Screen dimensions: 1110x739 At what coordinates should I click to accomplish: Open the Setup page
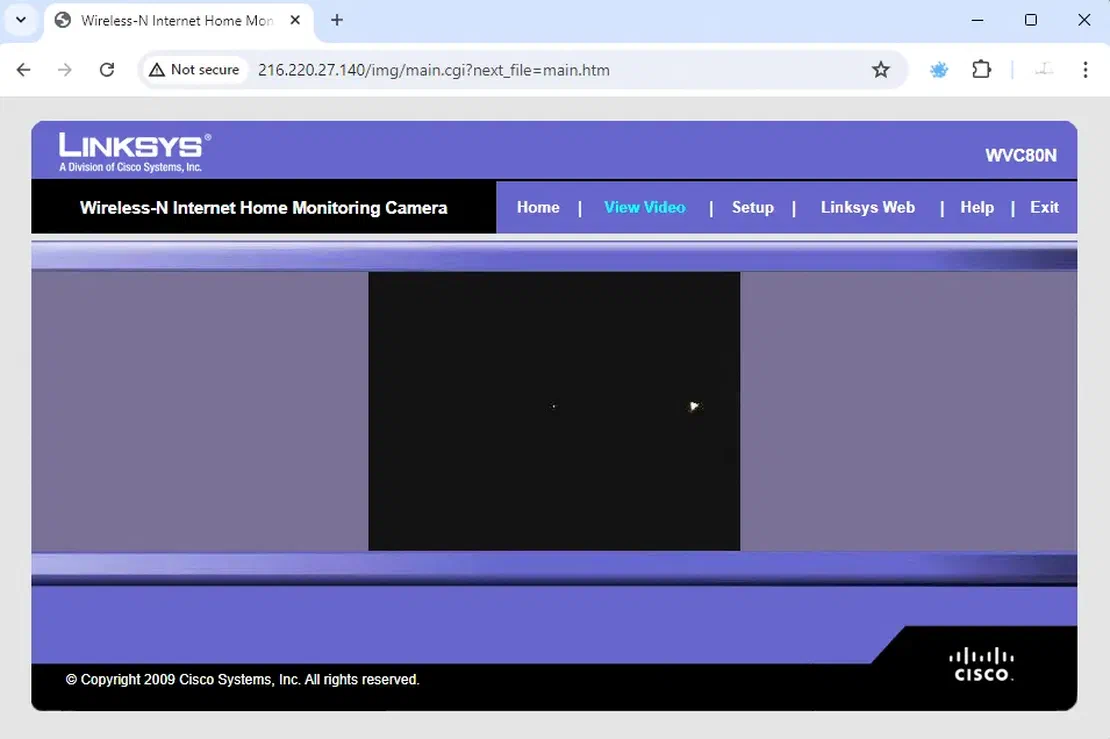tap(752, 207)
